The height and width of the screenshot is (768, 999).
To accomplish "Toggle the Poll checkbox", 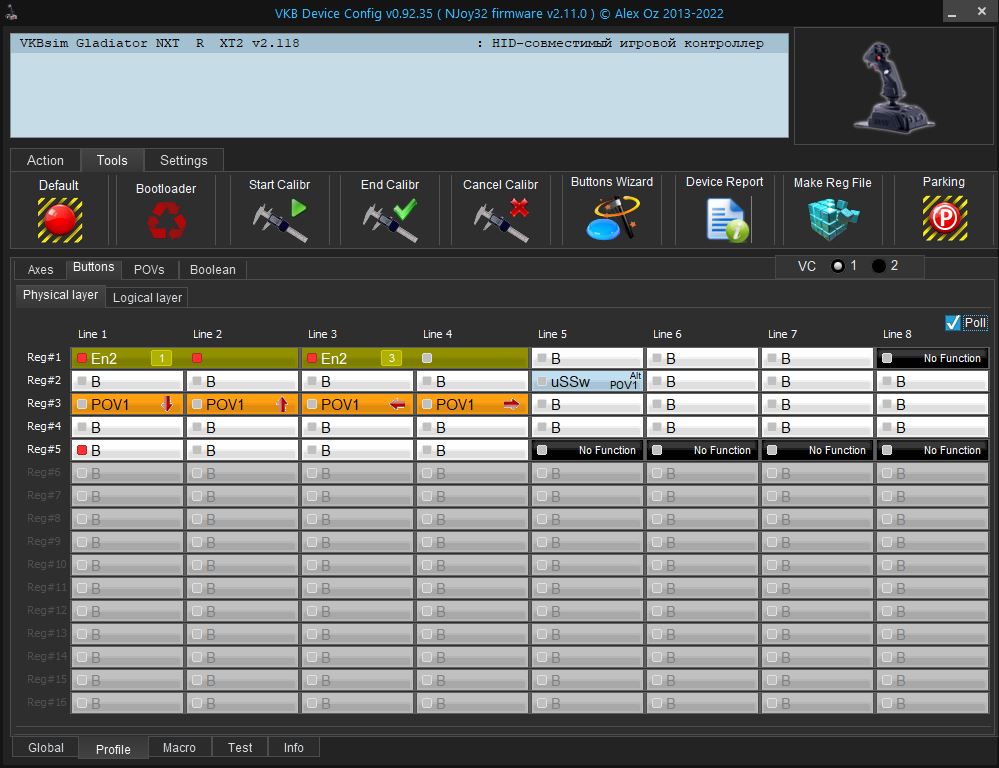I will (953, 322).
